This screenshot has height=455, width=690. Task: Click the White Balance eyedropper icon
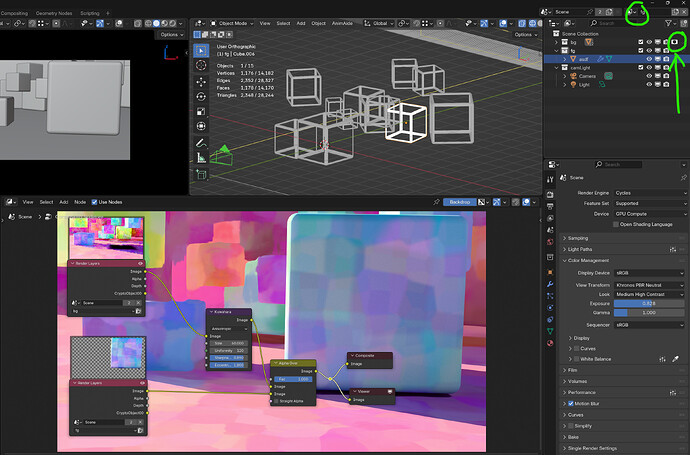675,359
